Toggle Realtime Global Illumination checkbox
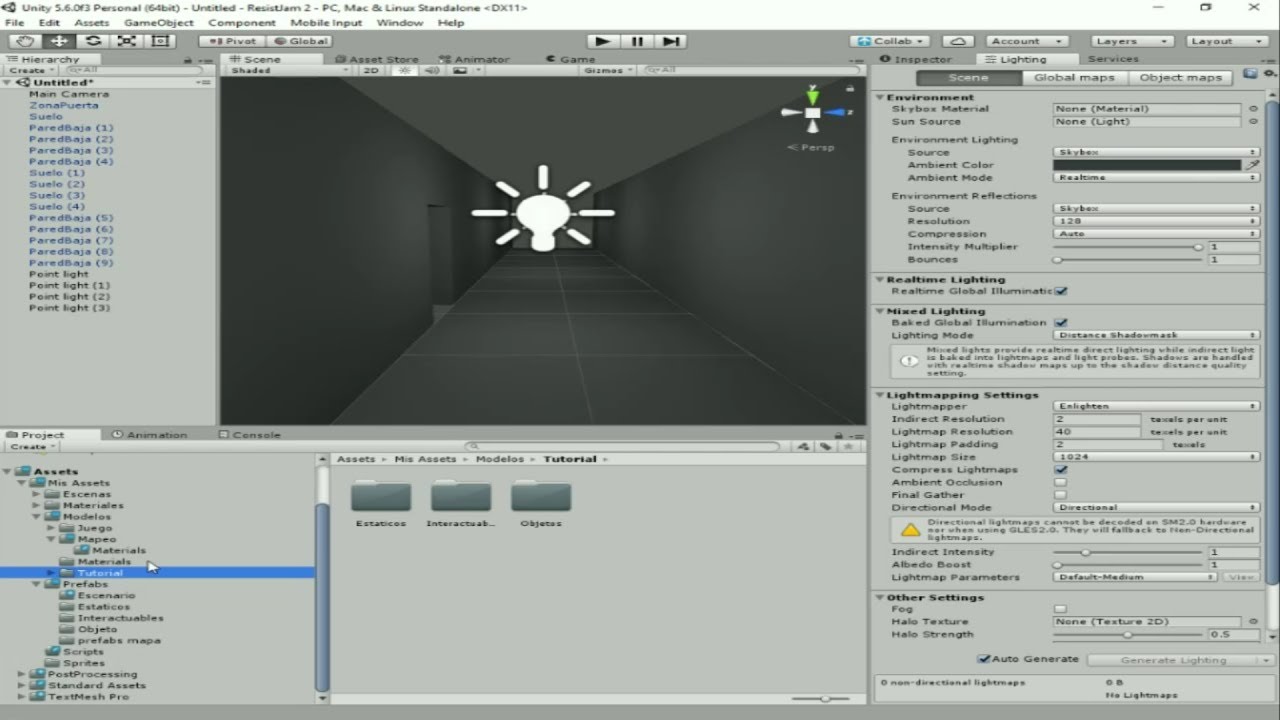Image resolution: width=1280 pixels, height=720 pixels. click(x=1061, y=291)
